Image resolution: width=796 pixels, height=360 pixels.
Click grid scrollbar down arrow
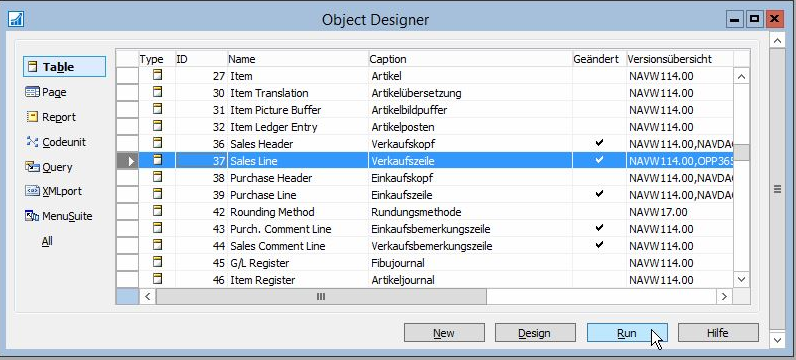[741, 279]
